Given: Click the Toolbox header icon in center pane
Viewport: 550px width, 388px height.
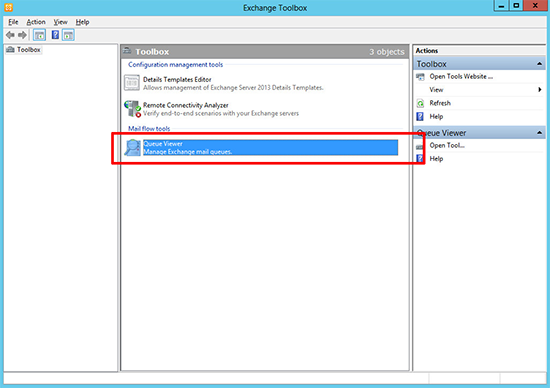Looking at the screenshot, I should pos(127,51).
